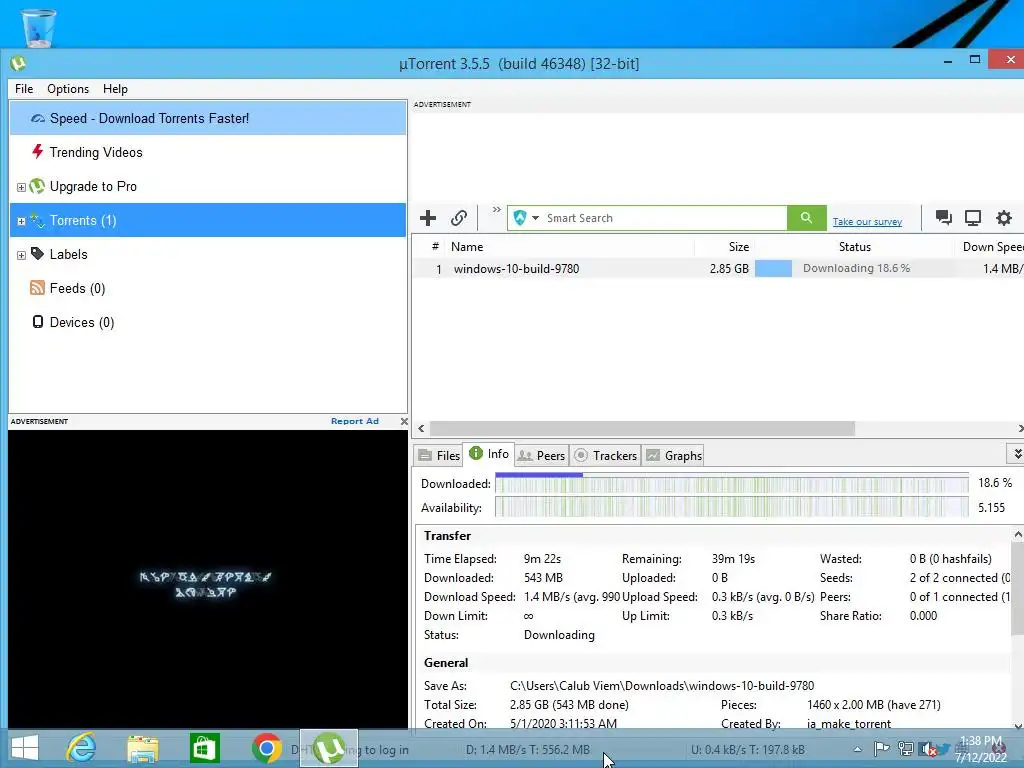Expand hidden toolbar buttons with double chevron
Viewport: 1024px width, 768px height.
pyautogui.click(x=497, y=210)
